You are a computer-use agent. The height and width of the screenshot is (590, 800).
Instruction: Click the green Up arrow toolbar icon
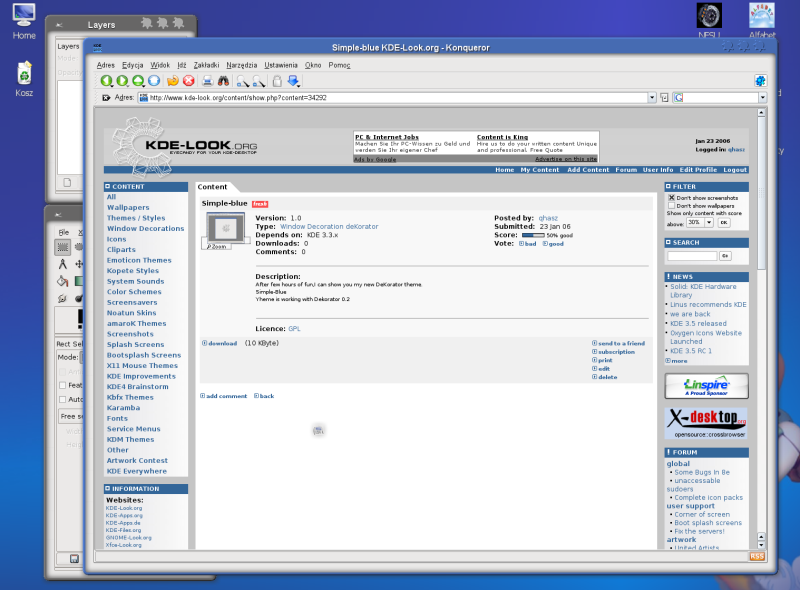pos(138,81)
